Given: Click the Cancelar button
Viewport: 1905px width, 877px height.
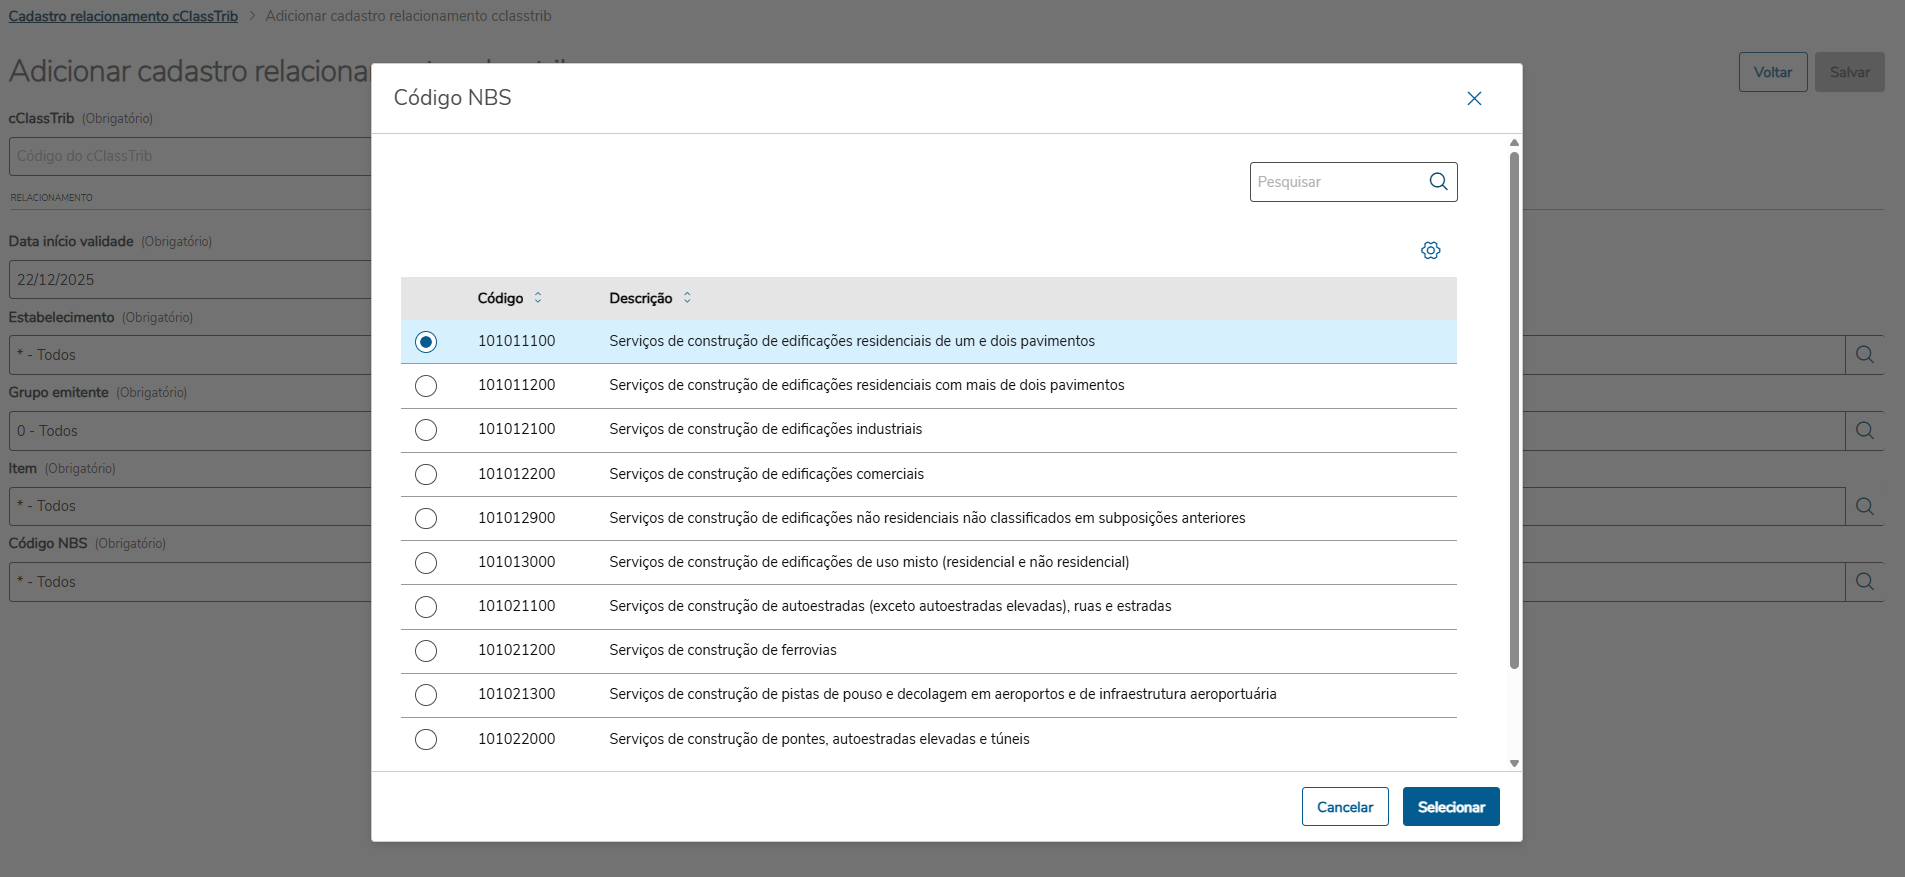Looking at the screenshot, I should (1344, 807).
